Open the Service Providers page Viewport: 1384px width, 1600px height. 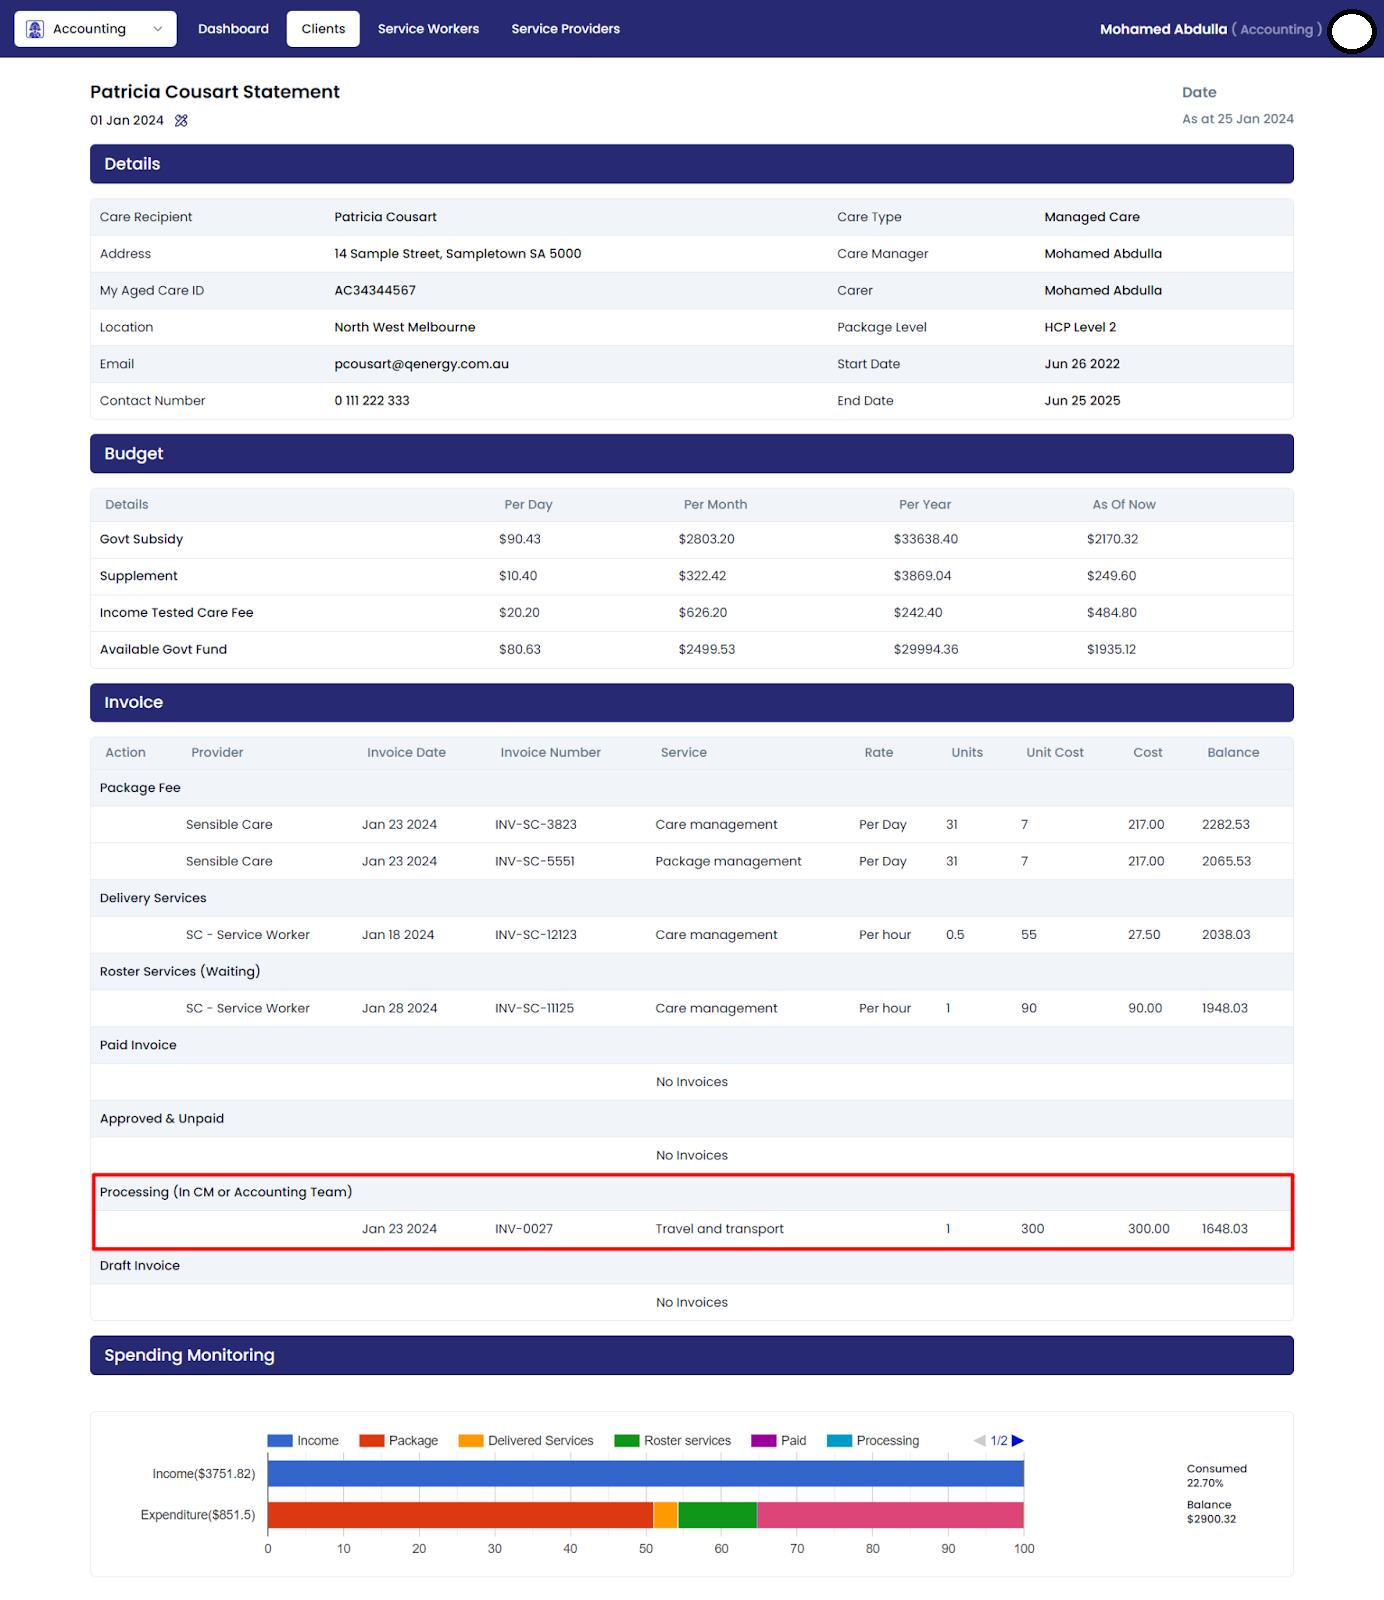pyautogui.click(x=565, y=29)
